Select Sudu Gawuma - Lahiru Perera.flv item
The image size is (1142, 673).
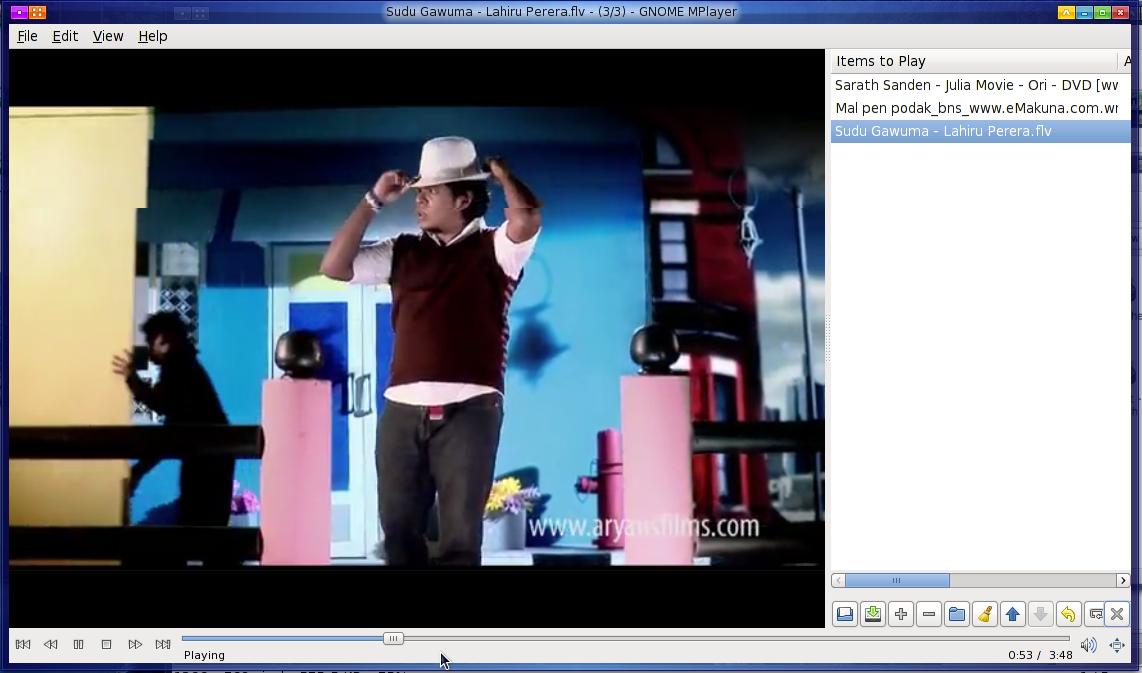coord(980,131)
